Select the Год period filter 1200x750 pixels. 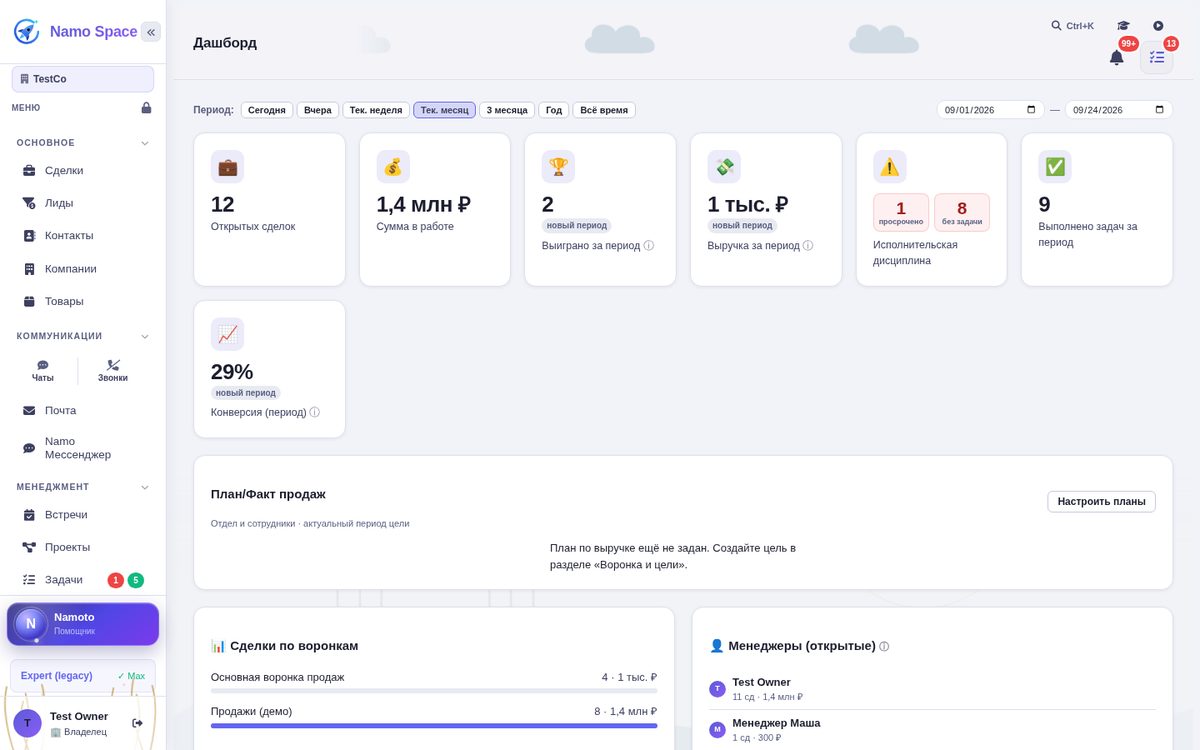pyautogui.click(x=554, y=110)
